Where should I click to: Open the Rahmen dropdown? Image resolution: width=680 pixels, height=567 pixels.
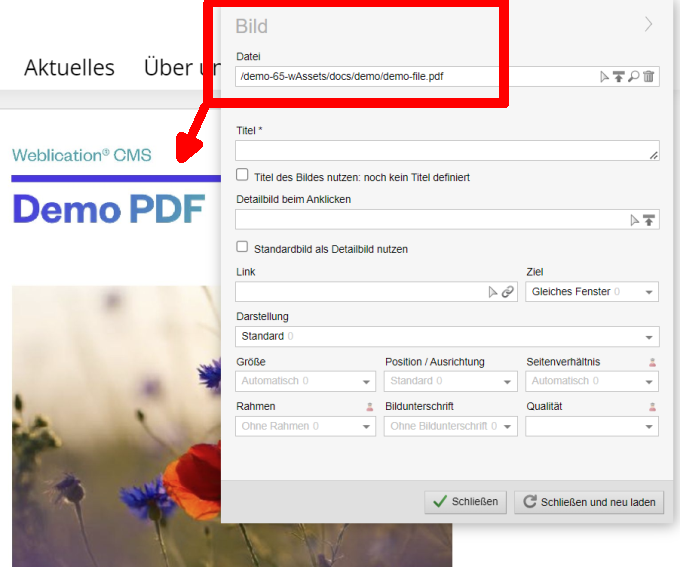pos(305,426)
